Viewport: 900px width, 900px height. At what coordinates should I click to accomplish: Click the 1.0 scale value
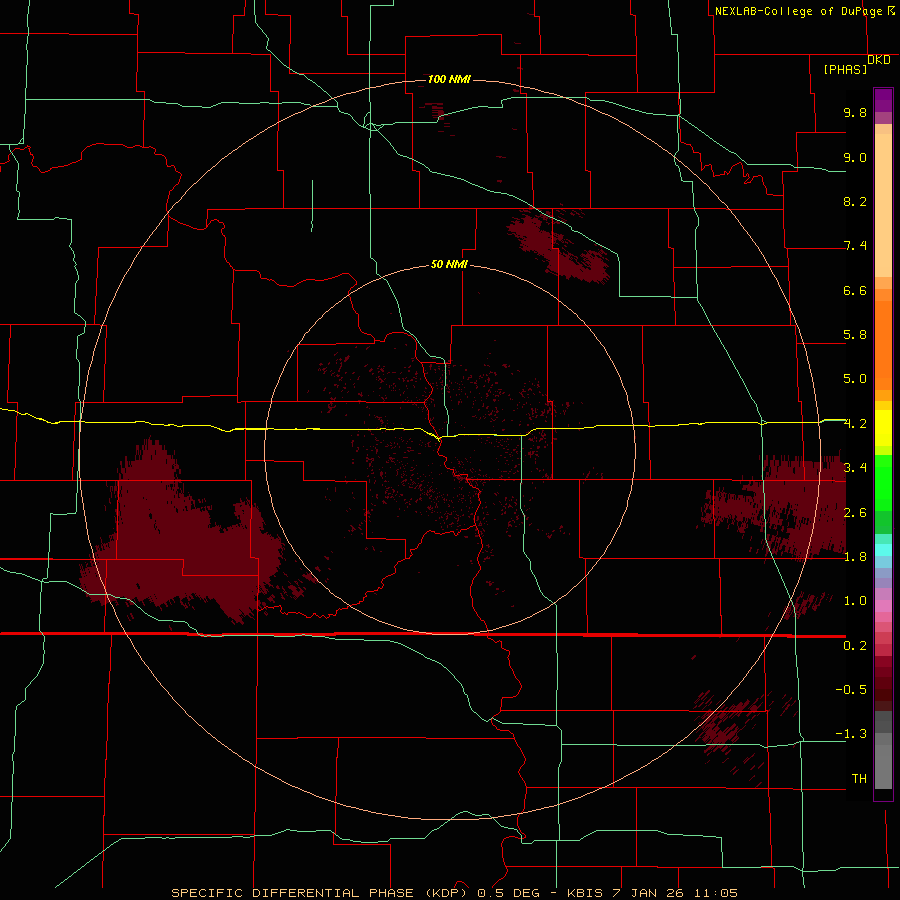855,601
